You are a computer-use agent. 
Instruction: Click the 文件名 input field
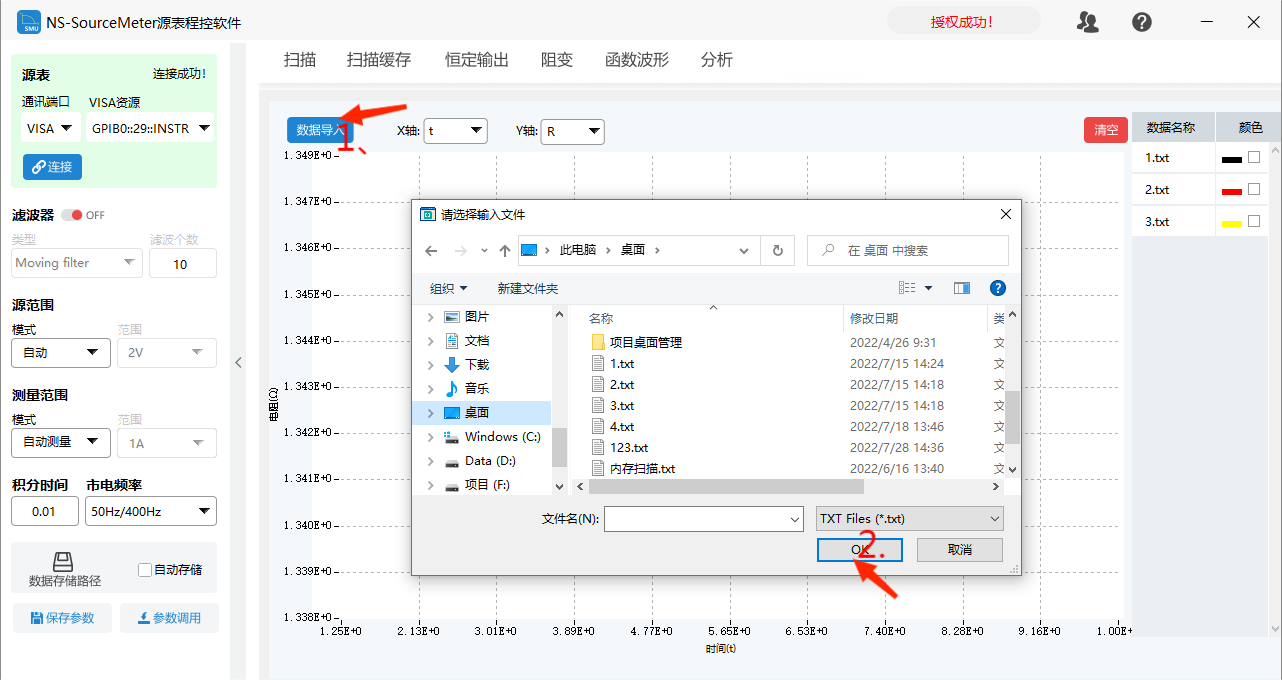[704, 518]
